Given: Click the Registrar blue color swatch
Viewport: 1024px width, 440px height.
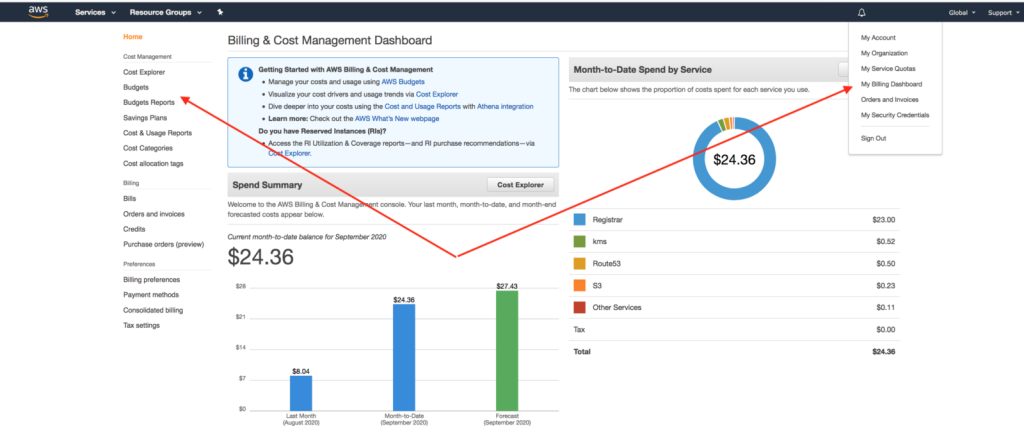Looking at the screenshot, I should tap(579, 220).
